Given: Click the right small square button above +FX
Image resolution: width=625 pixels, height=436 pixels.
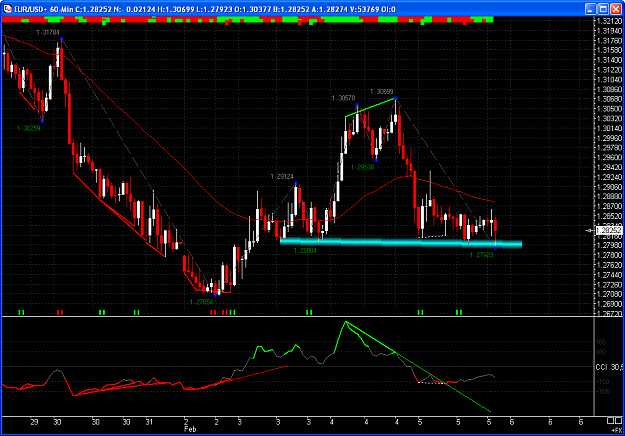Looking at the screenshot, I should pos(618,420).
